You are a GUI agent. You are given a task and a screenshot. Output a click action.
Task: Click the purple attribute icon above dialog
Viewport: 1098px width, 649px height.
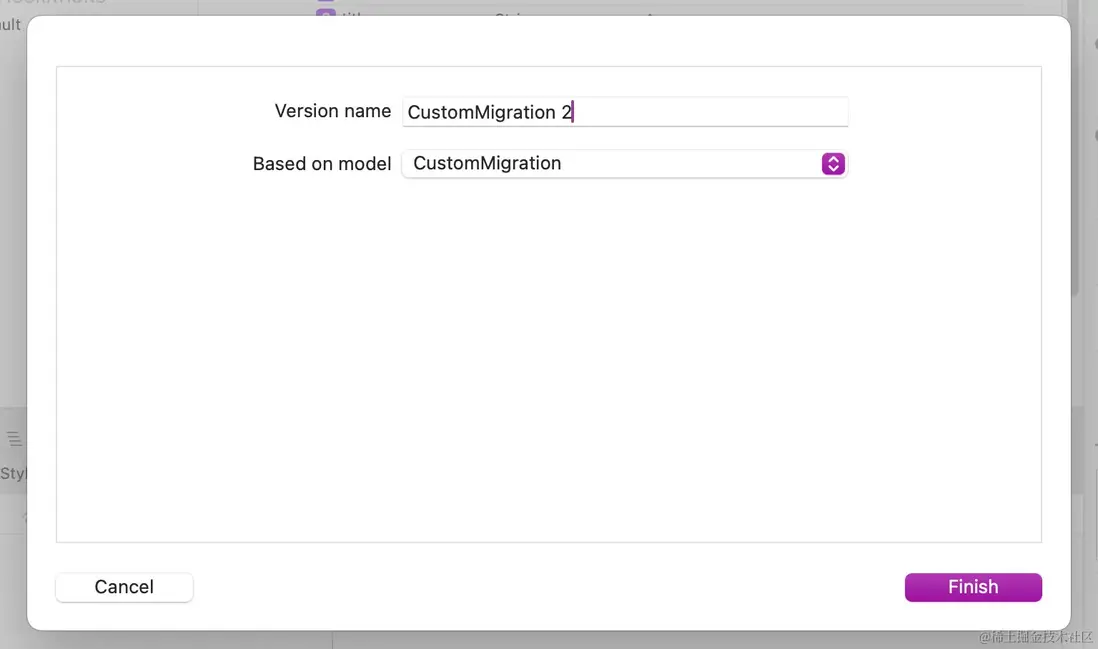tap(325, 12)
